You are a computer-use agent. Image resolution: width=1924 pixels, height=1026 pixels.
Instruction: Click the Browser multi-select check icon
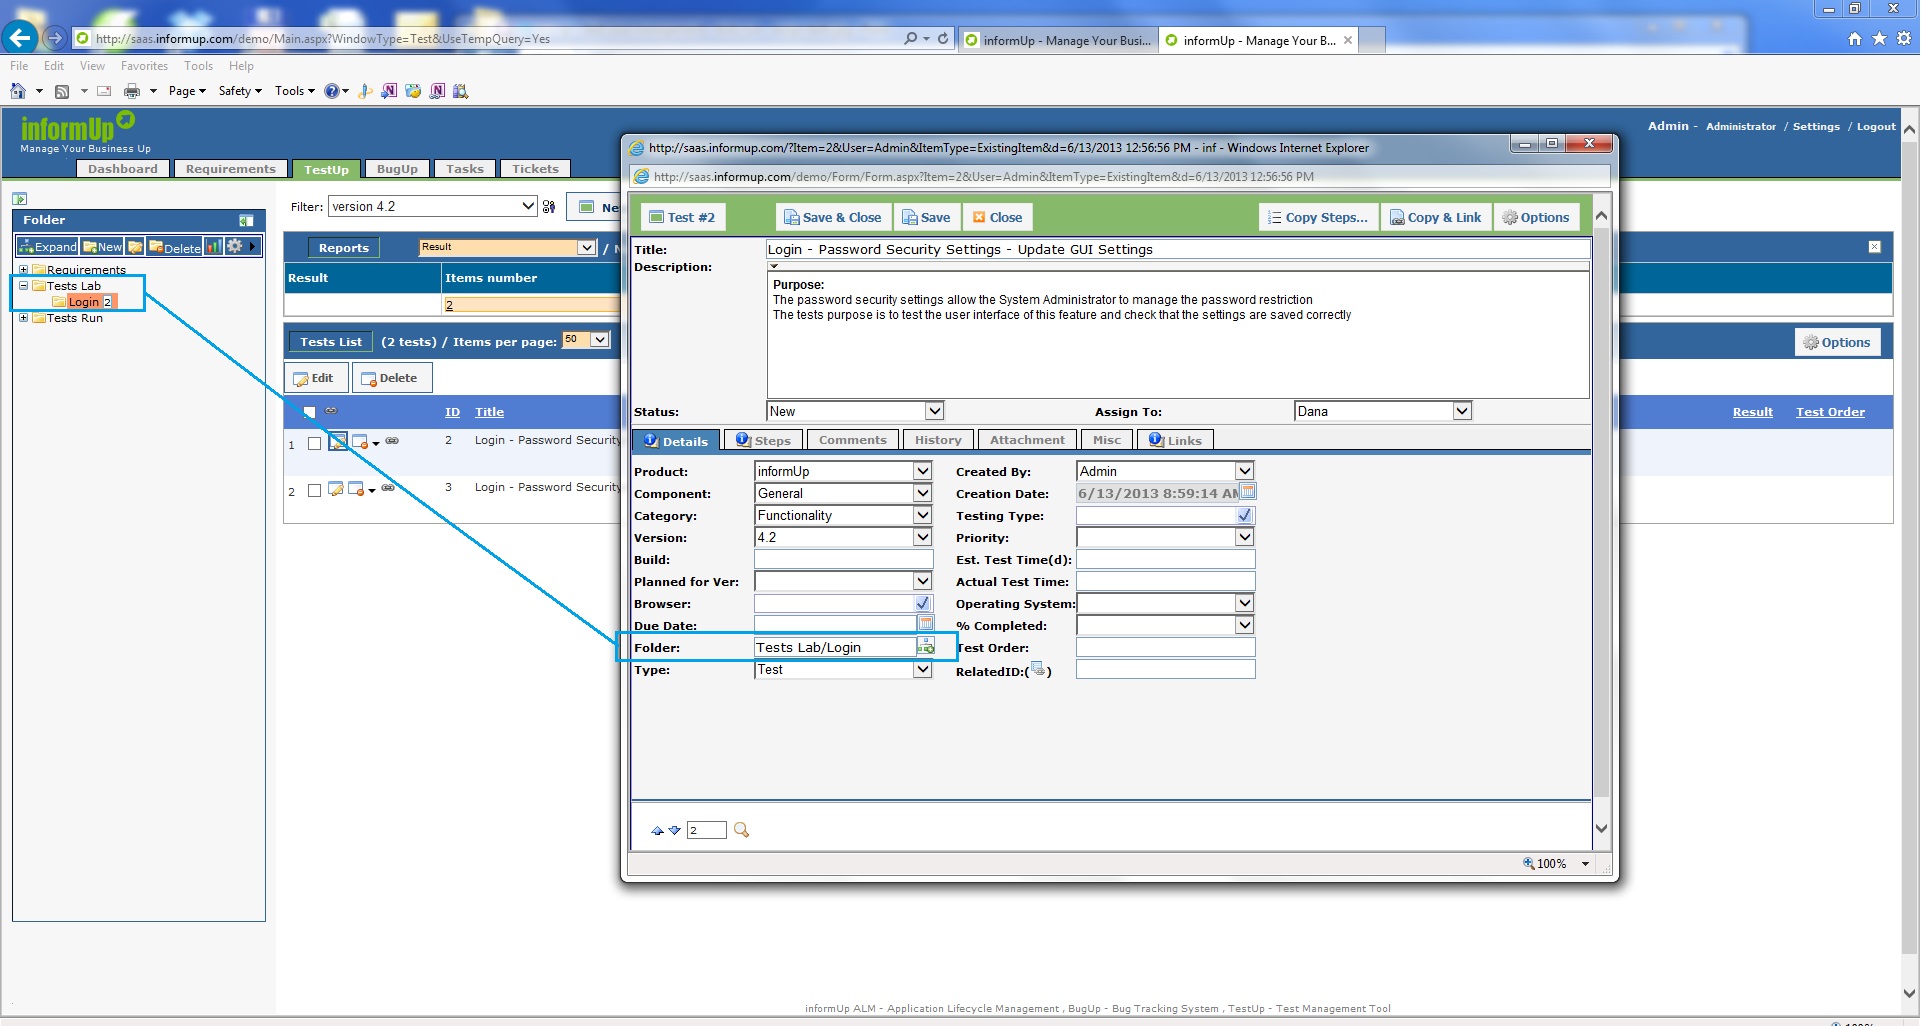[x=922, y=603]
